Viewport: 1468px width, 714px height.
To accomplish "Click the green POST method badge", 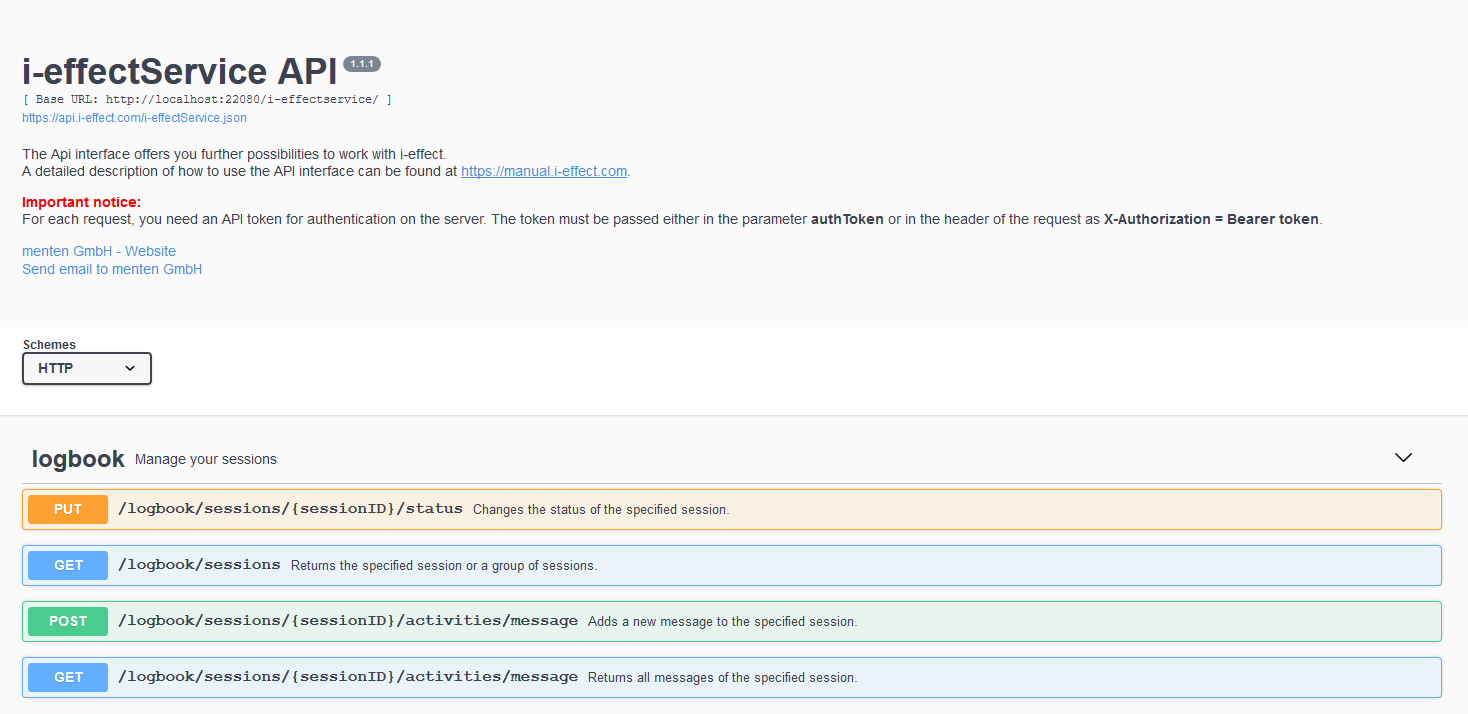I will pyautogui.click(x=68, y=621).
